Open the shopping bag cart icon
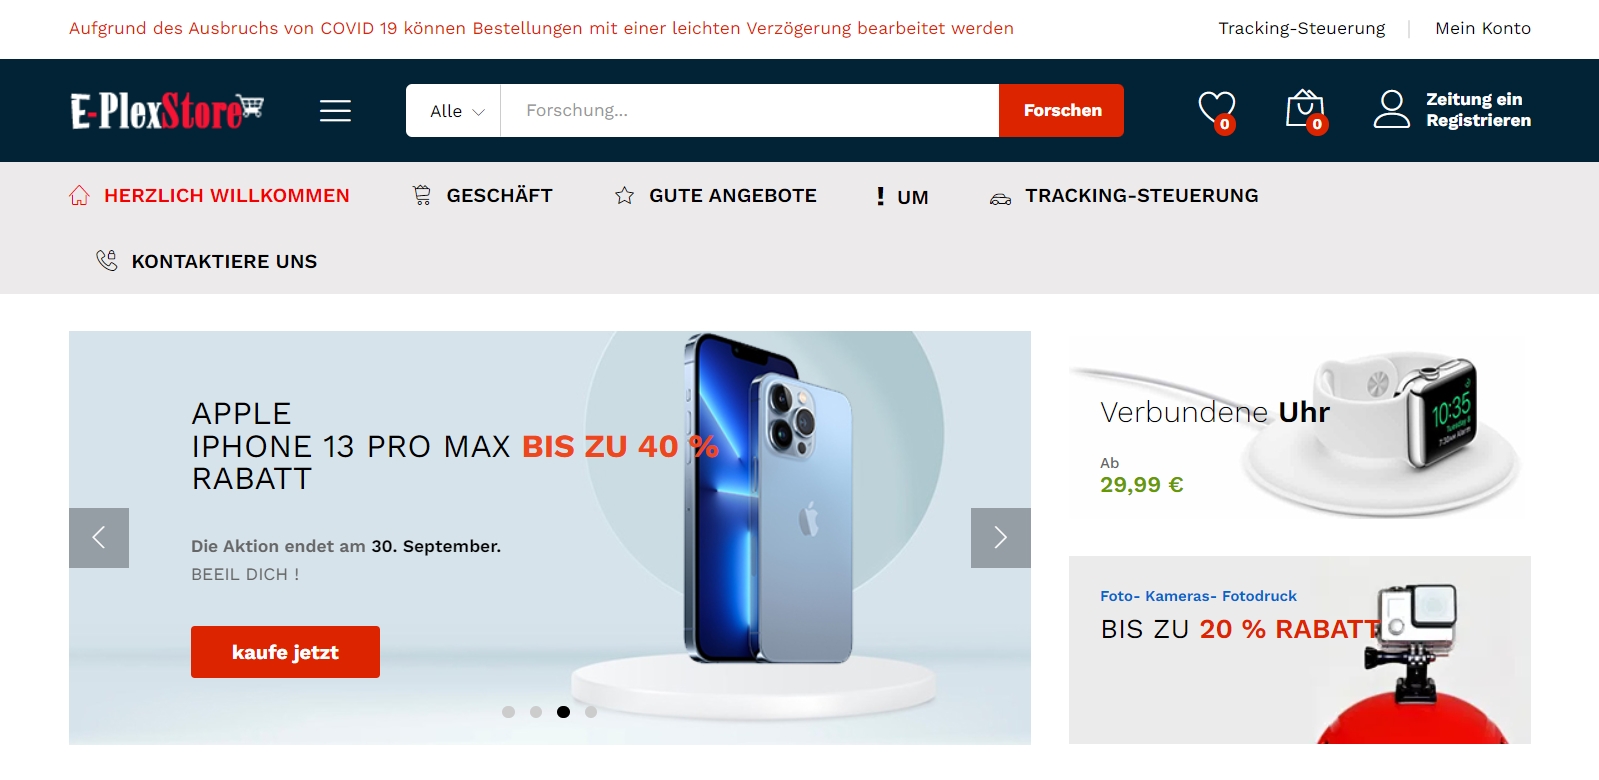Image resolution: width=1599 pixels, height=780 pixels. click(x=1305, y=110)
